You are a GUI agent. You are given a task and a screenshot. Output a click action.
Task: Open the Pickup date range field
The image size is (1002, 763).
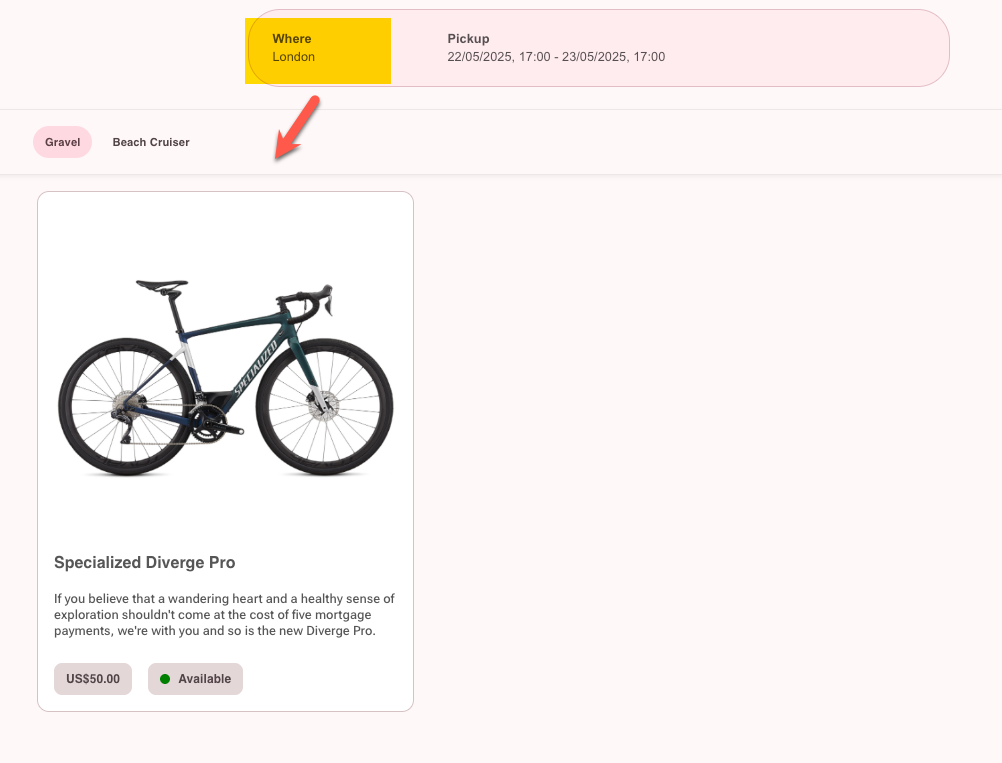[x=556, y=48]
